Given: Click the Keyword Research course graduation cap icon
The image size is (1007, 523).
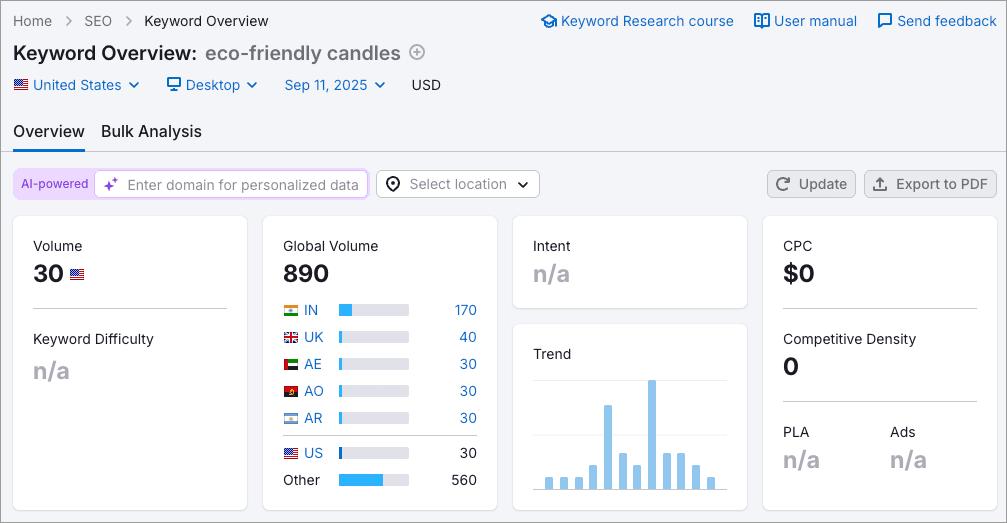Looking at the screenshot, I should point(548,21).
